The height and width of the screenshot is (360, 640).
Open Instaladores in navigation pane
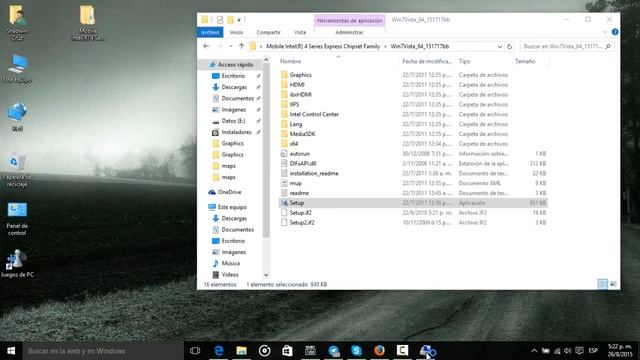236,132
